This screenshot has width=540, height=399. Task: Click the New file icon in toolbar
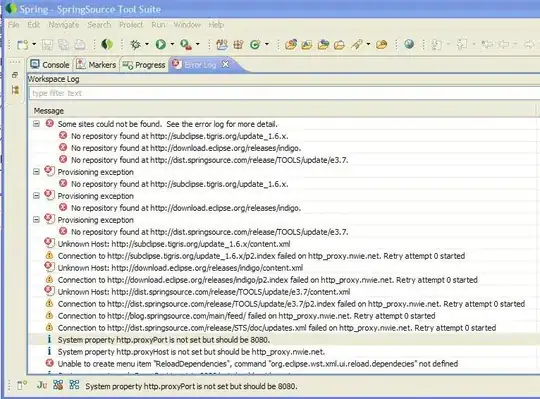23,45
